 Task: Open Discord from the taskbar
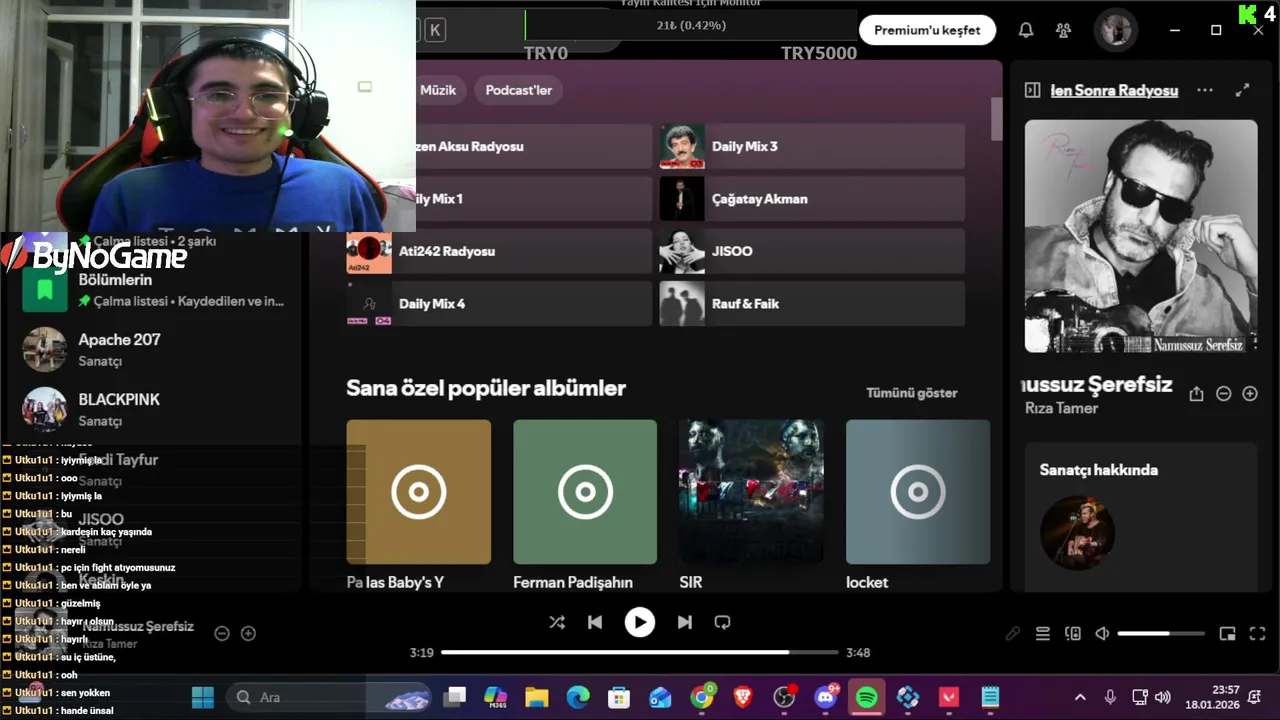coord(826,697)
